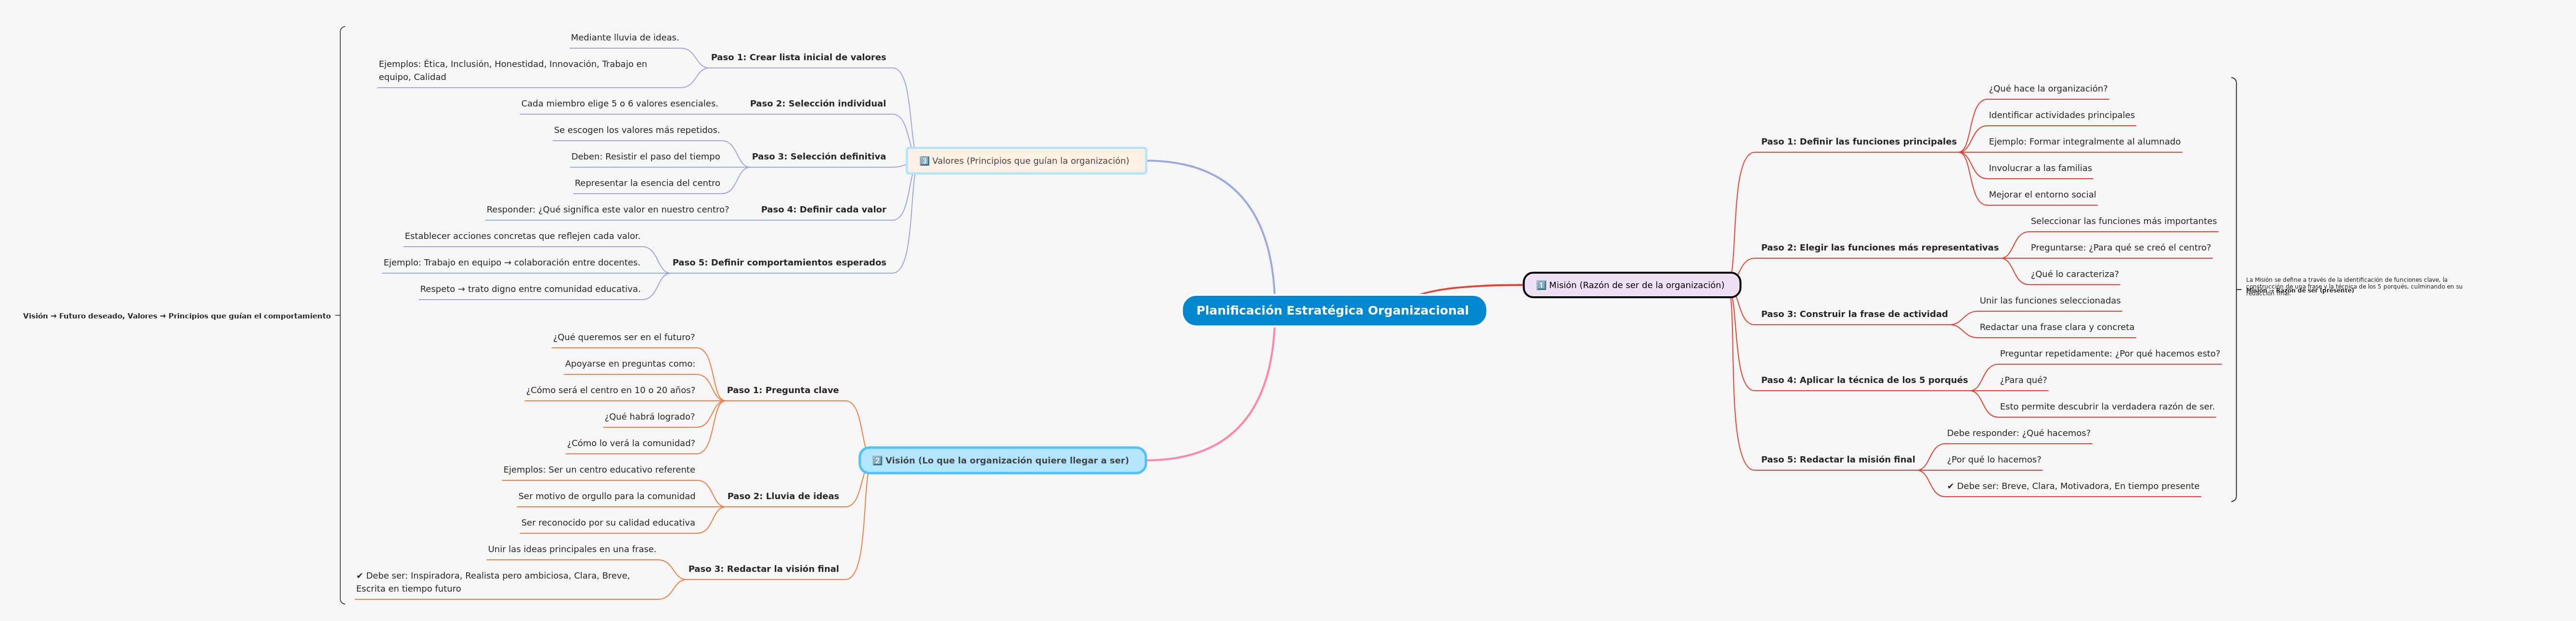Viewport: 2576px width, 621px height.
Task: Click 'Cada miembro elige 5 o 6 valores esenciales.'
Action: click(x=619, y=103)
